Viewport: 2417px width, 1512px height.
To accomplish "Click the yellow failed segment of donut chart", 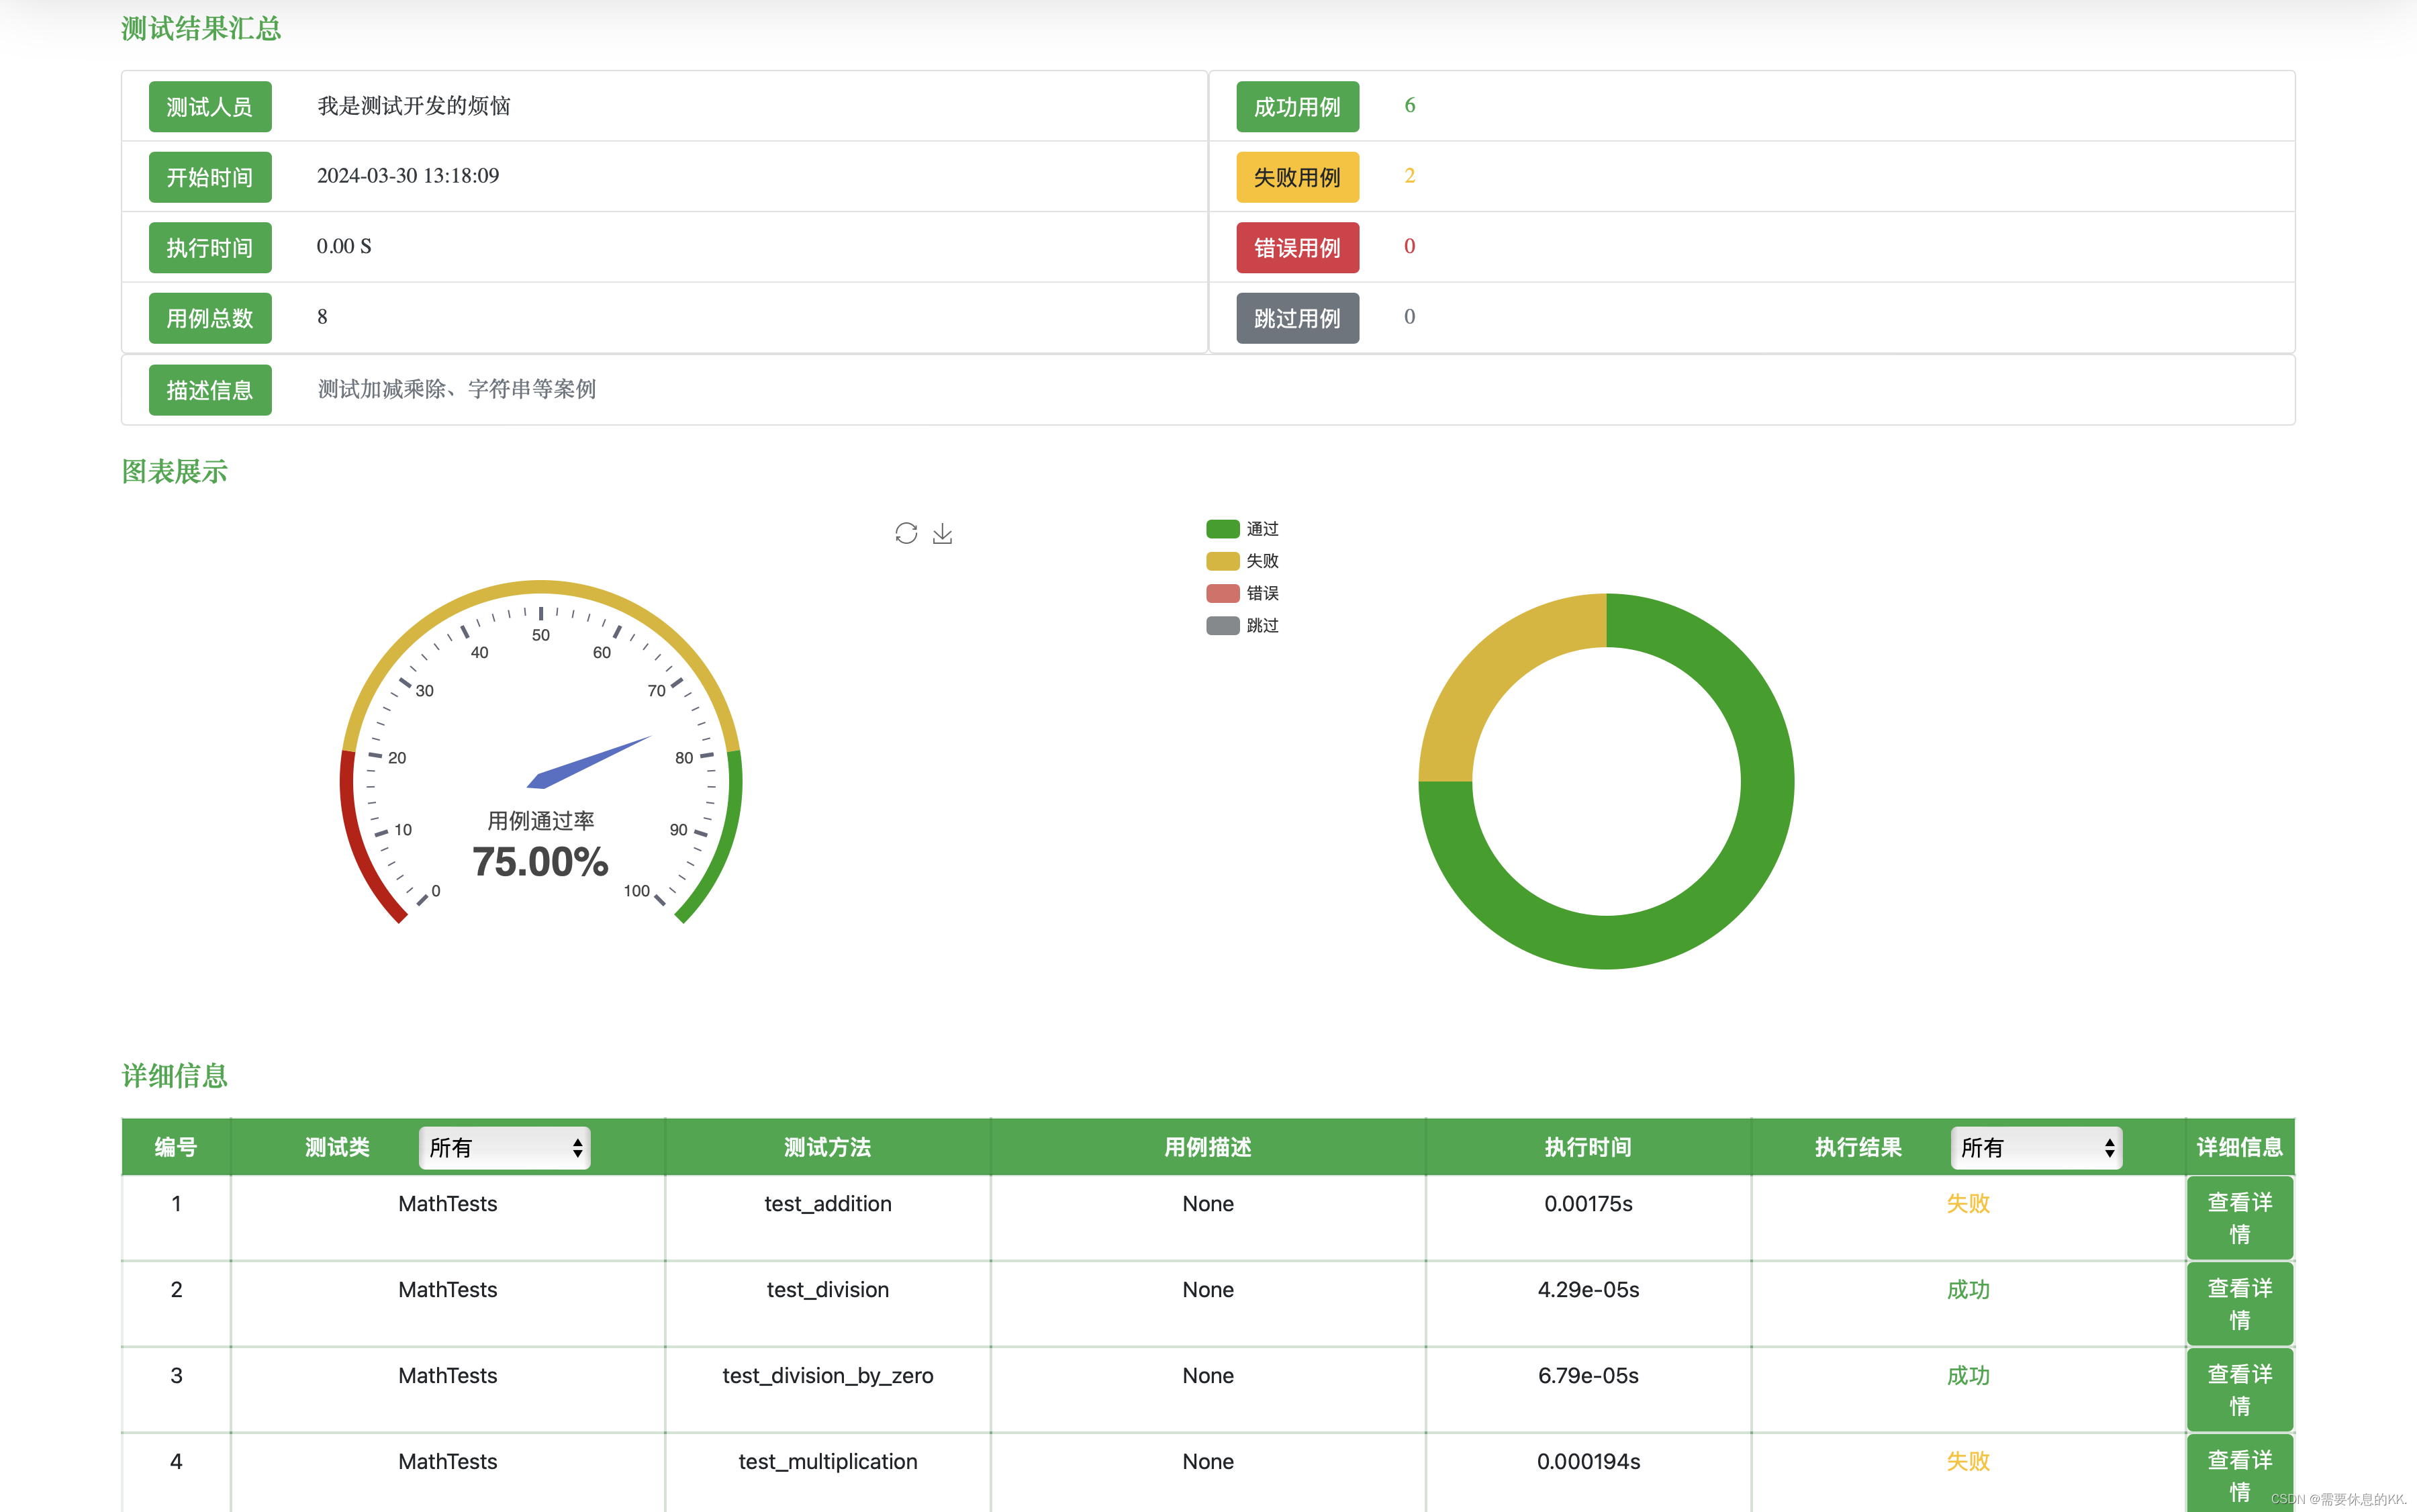I will coord(1492,667).
